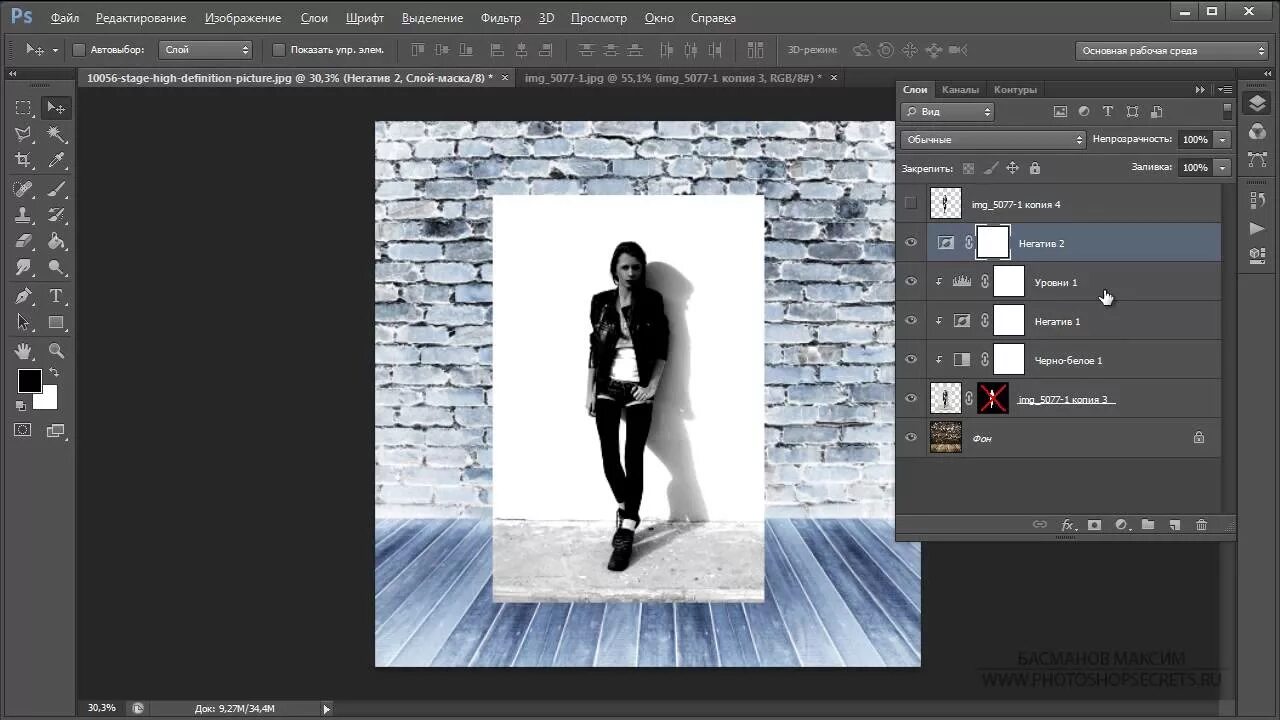Click the foreground black color swatch
This screenshot has width=1280, height=720.
pyautogui.click(x=29, y=381)
